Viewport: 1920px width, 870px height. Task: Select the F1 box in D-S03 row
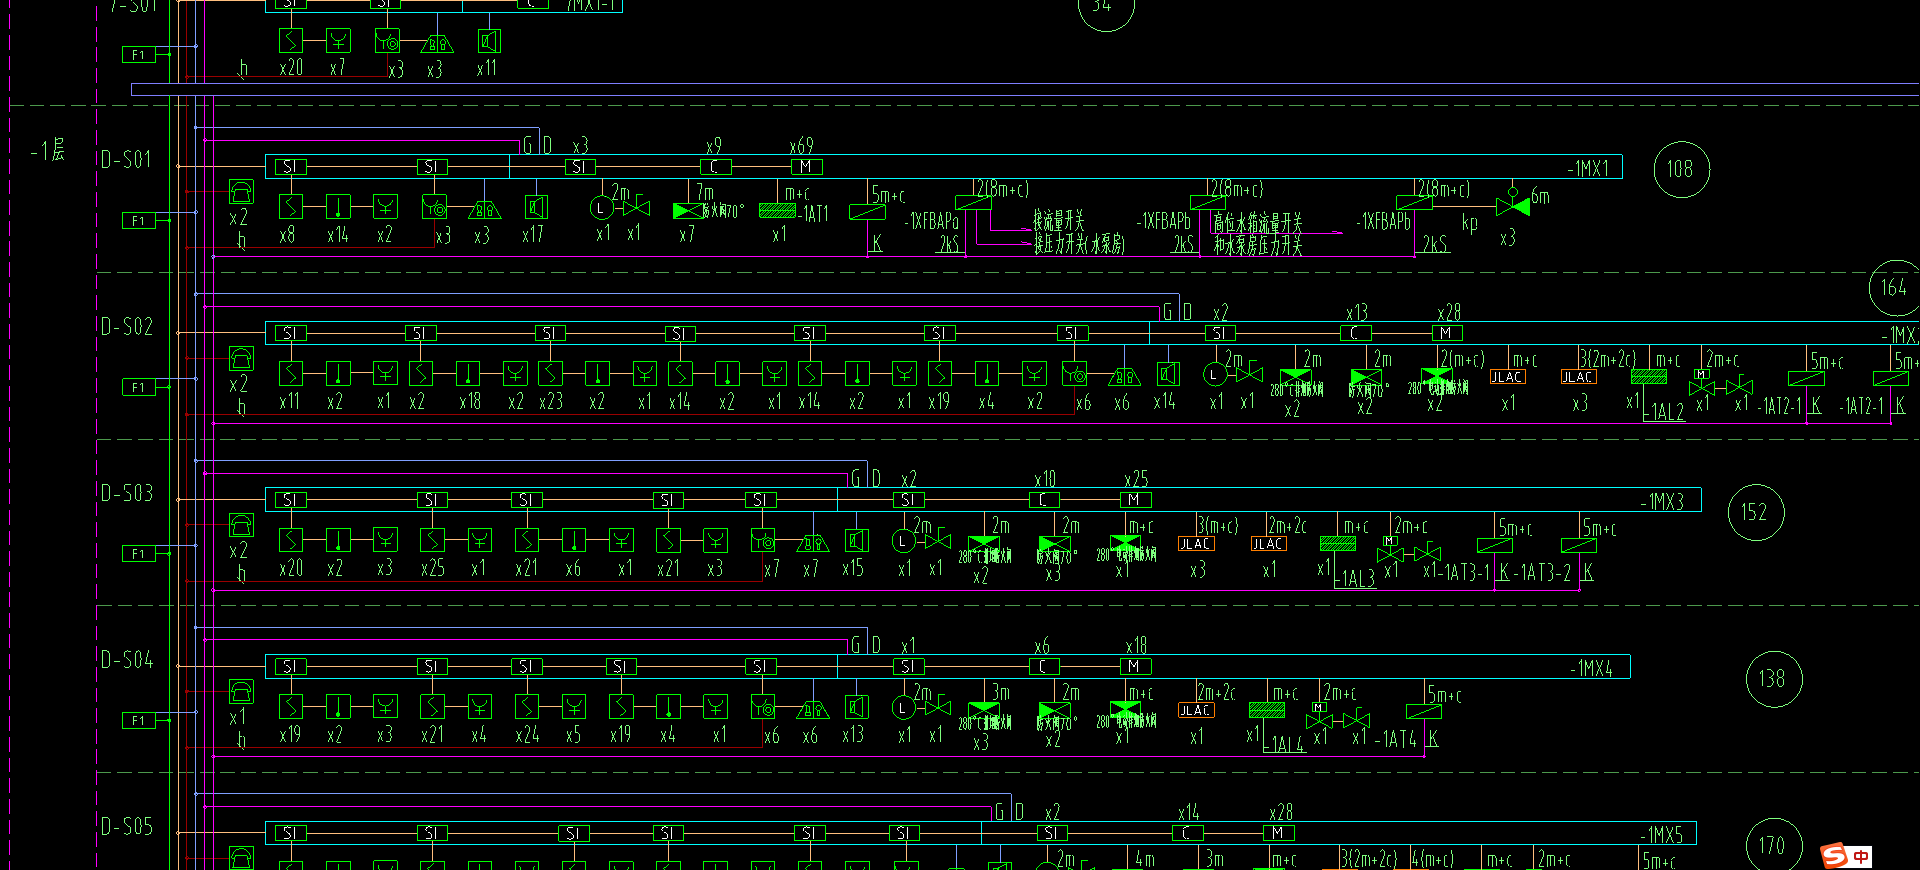coord(139,554)
